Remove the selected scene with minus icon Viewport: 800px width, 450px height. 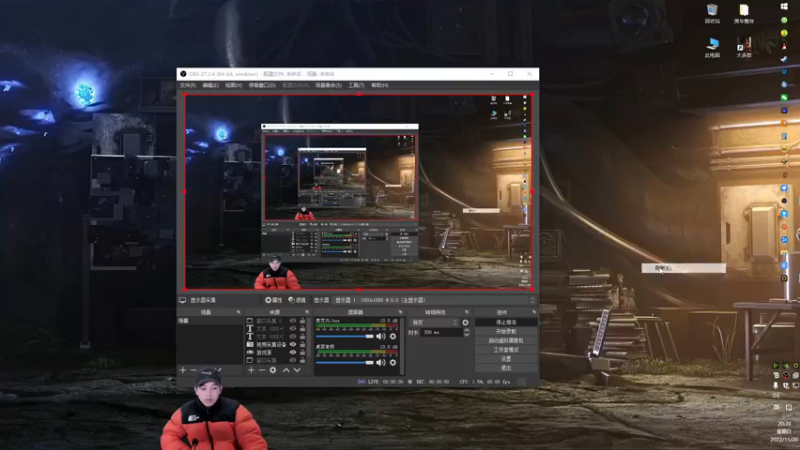click(194, 370)
